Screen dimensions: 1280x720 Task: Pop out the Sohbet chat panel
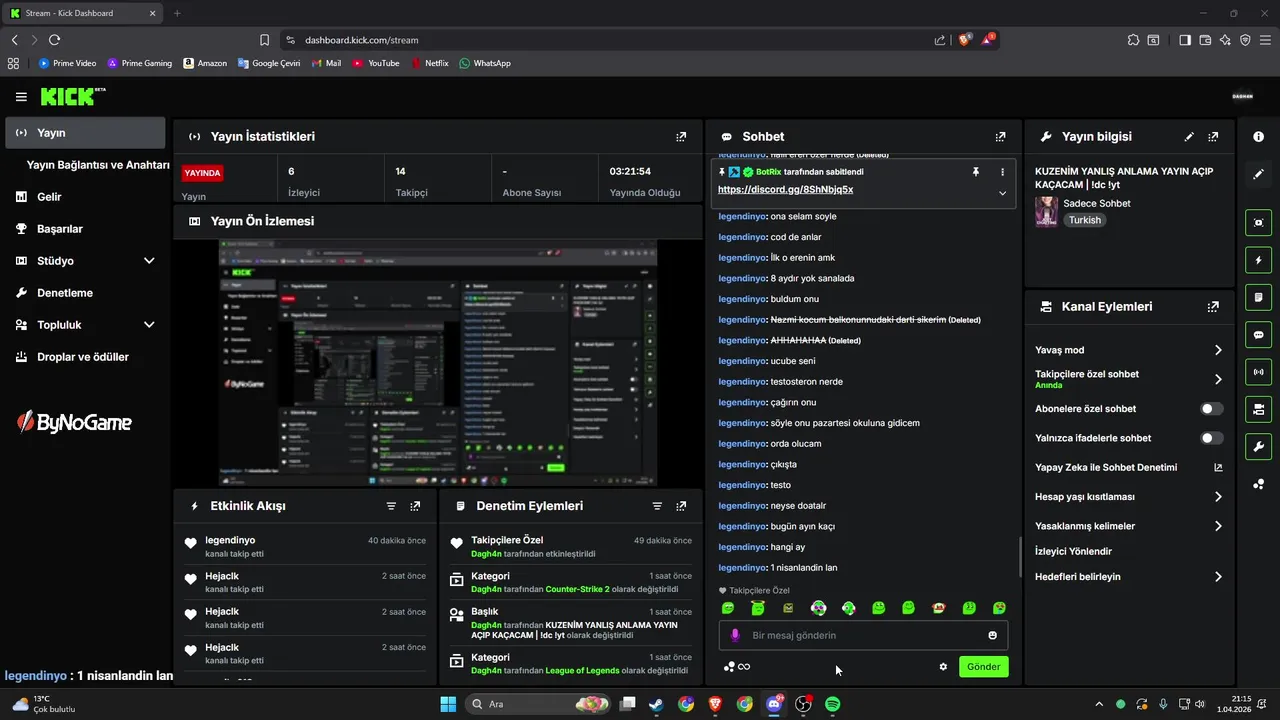(x=1000, y=137)
